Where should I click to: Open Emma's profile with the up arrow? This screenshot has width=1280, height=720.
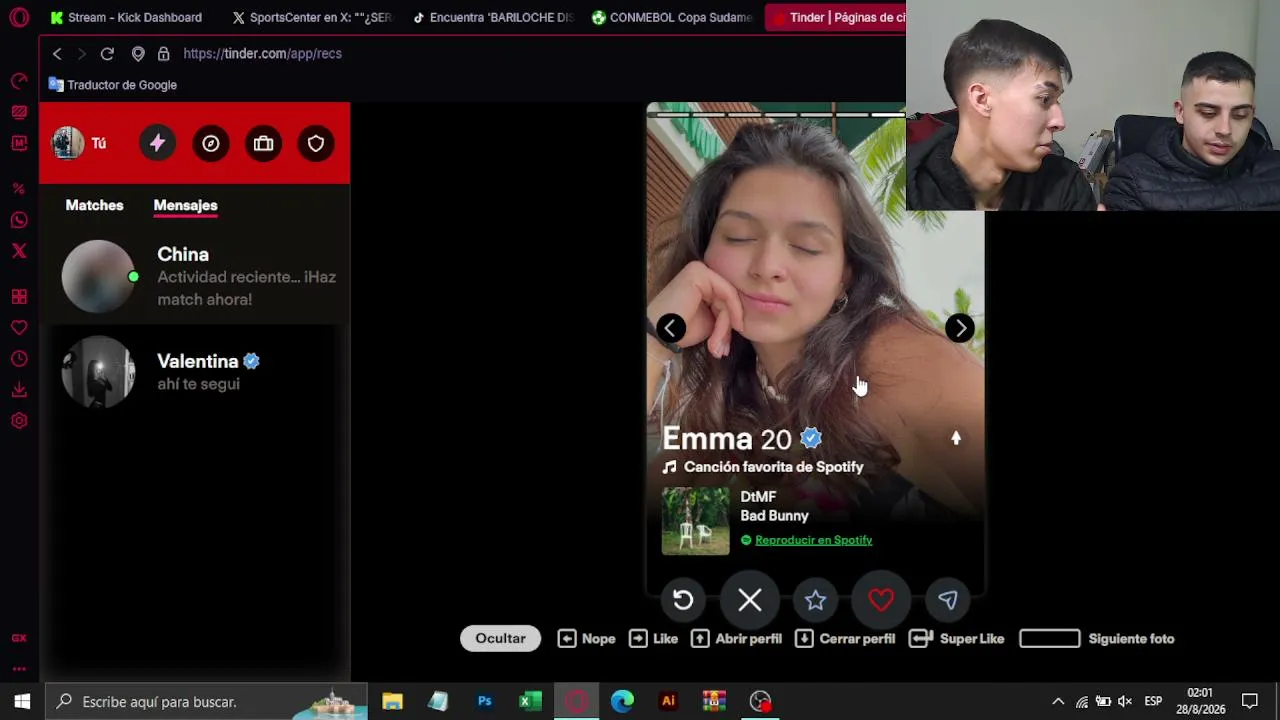click(956, 438)
